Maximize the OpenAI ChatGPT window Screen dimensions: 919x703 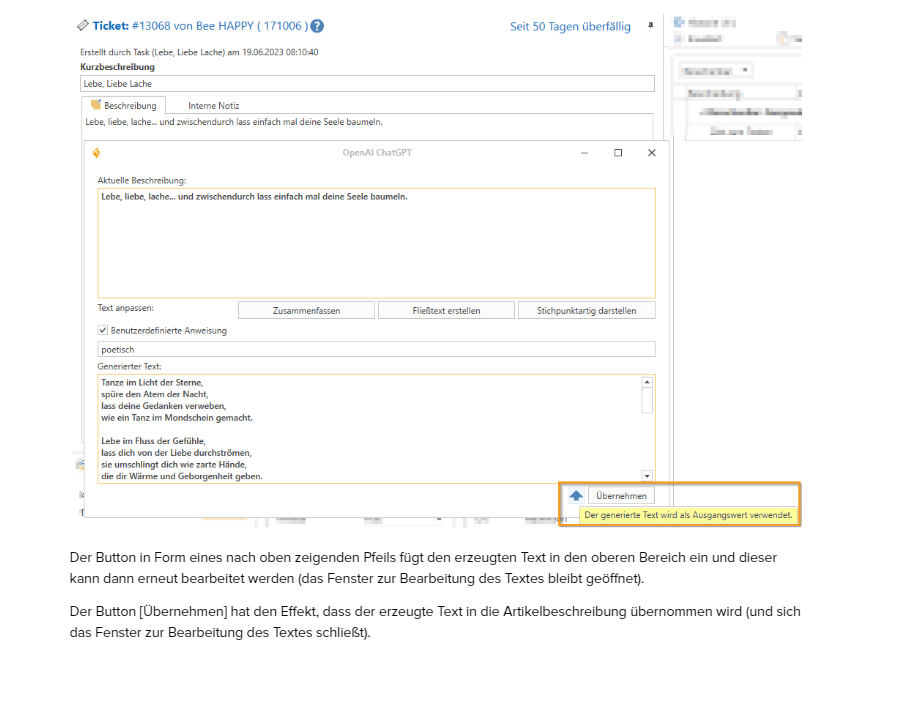pos(618,153)
